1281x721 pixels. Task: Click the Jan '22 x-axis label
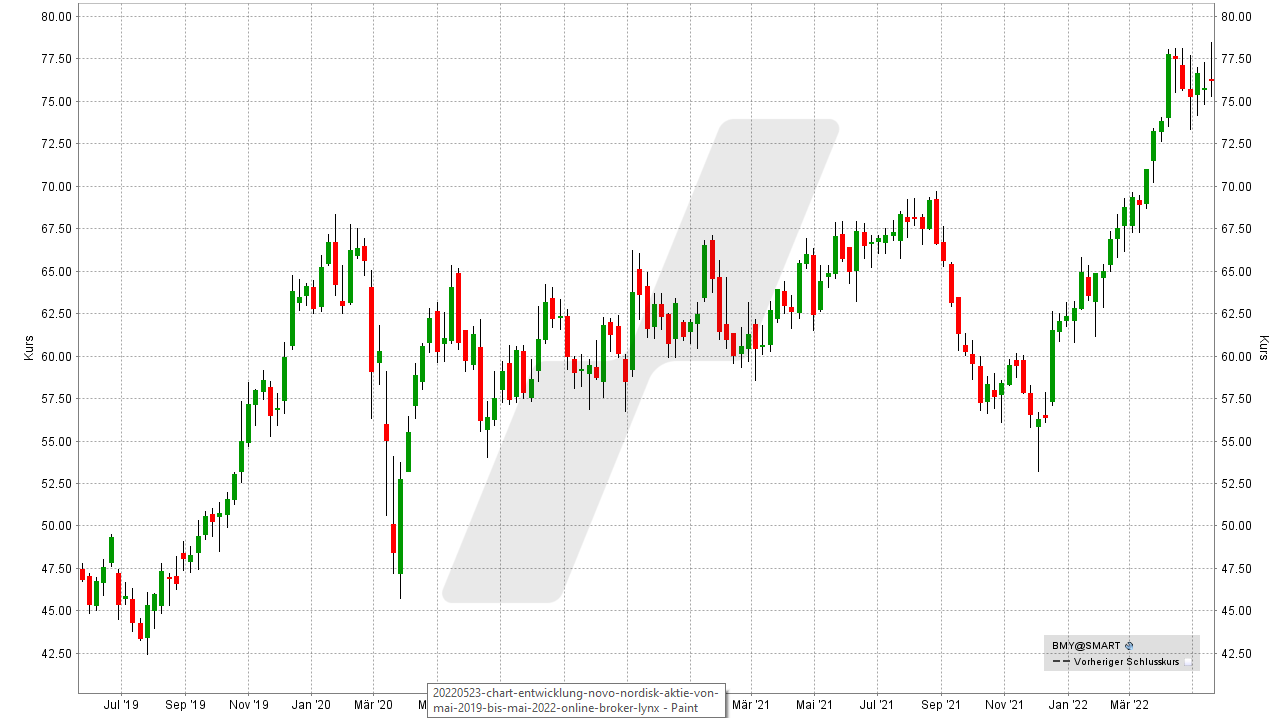tap(1066, 705)
